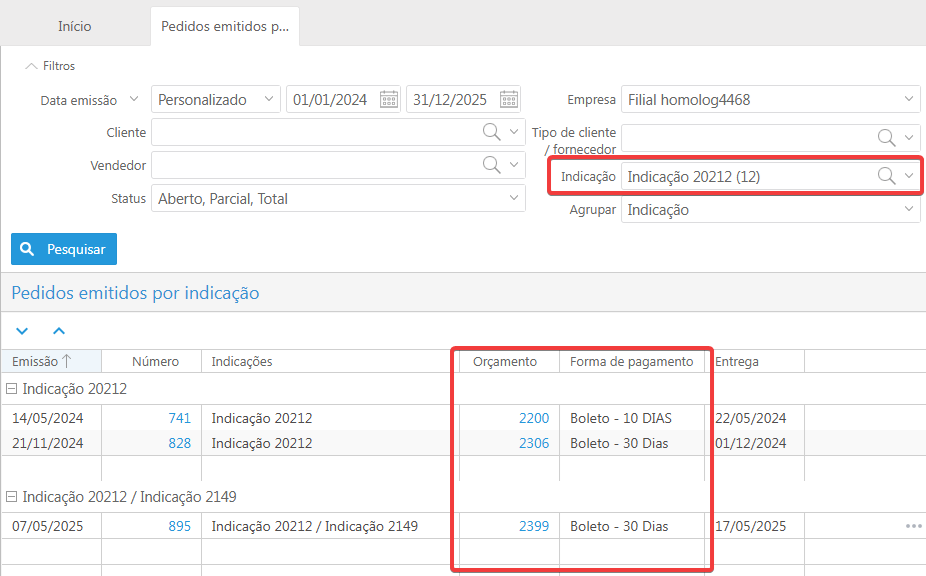Expand all groups with down chevron icon
The width and height of the screenshot is (926, 576).
click(x=23, y=330)
